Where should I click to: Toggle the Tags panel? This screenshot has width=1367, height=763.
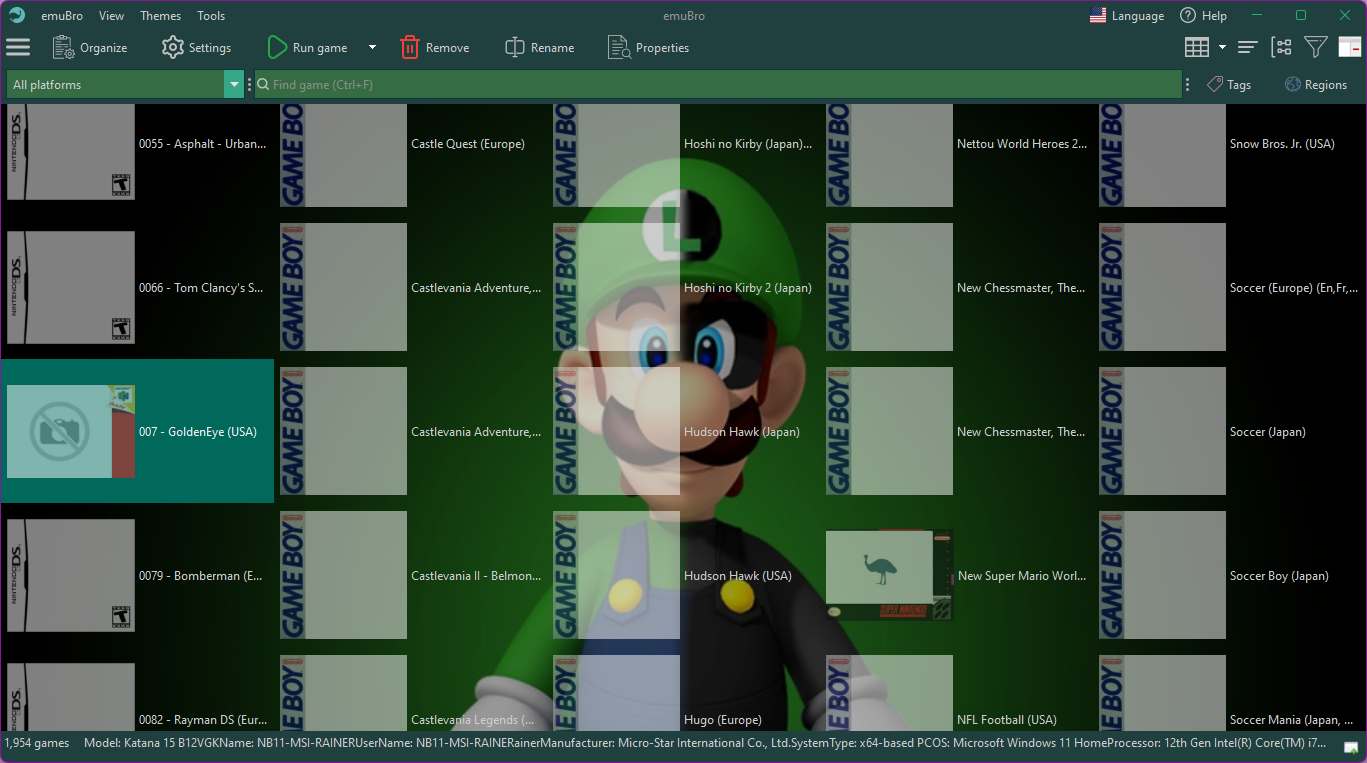1229,84
